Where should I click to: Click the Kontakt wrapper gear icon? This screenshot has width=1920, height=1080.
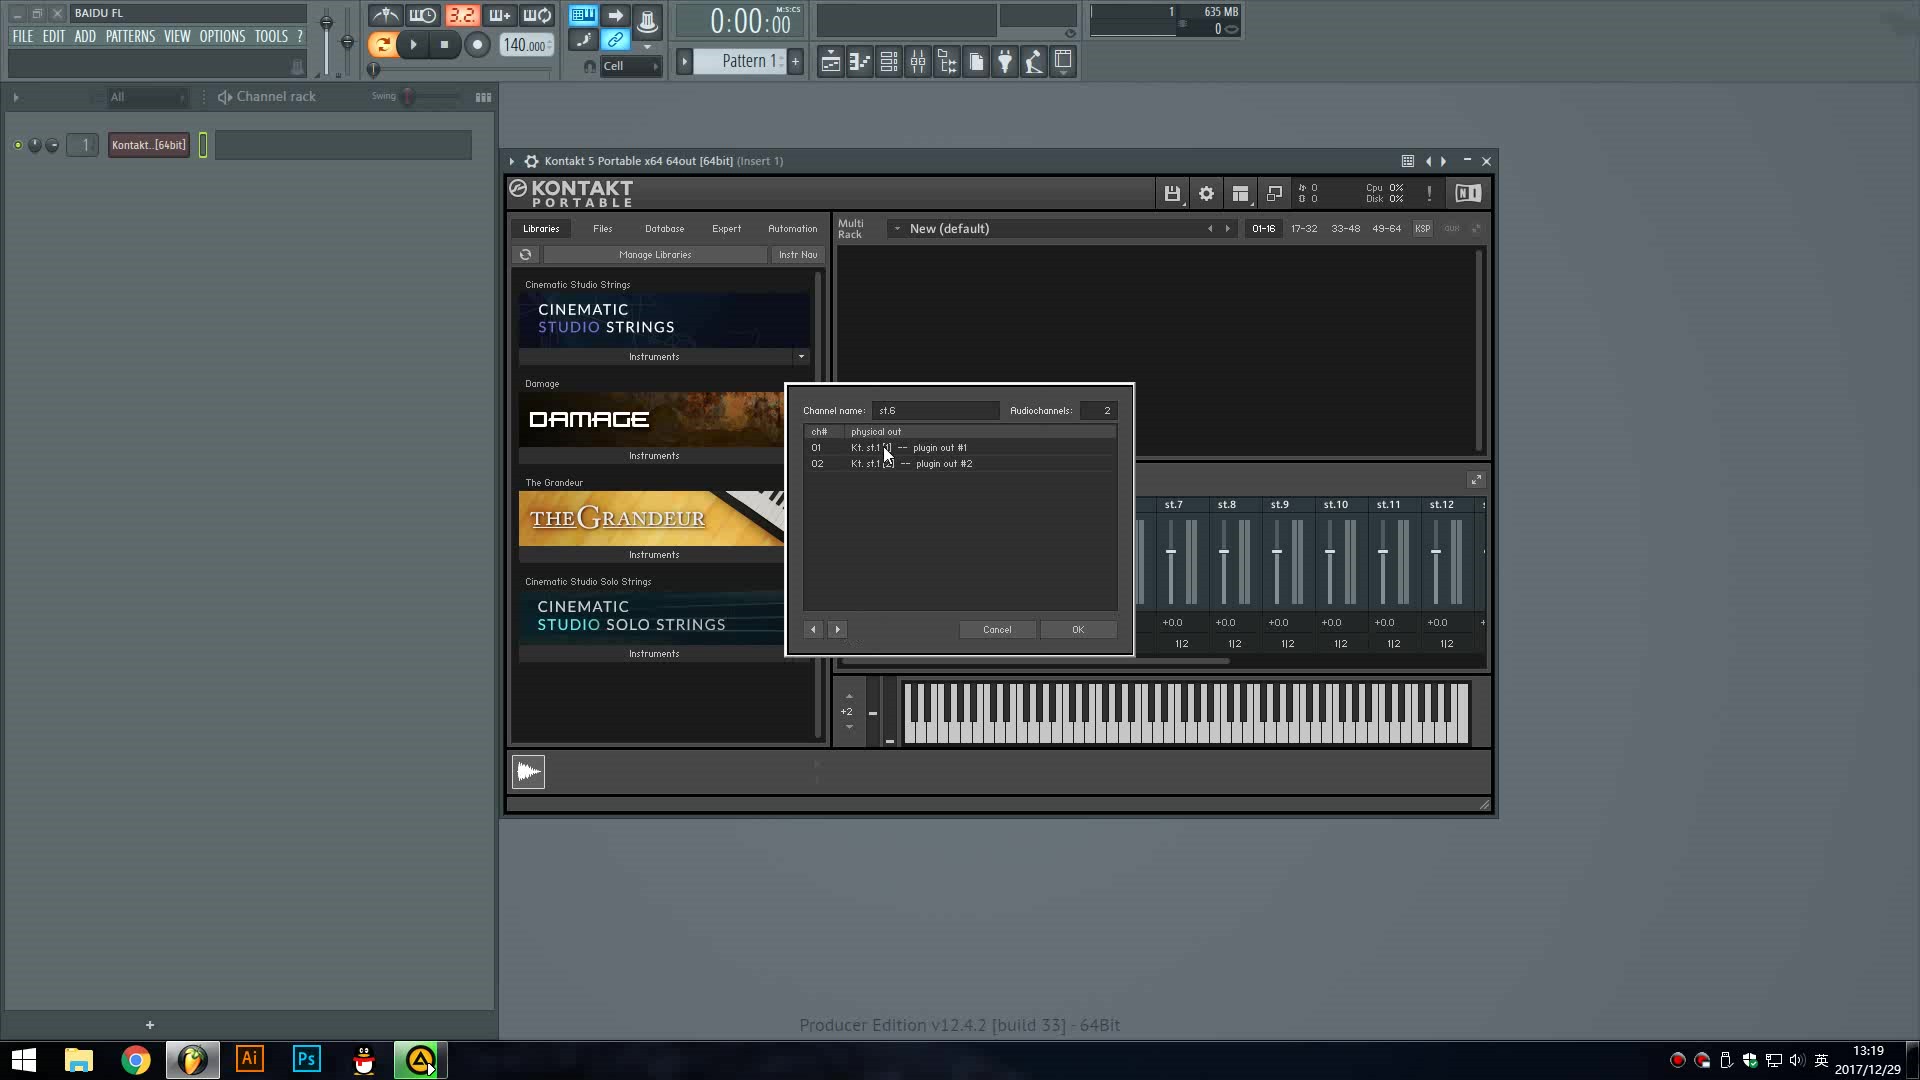click(532, 161)
